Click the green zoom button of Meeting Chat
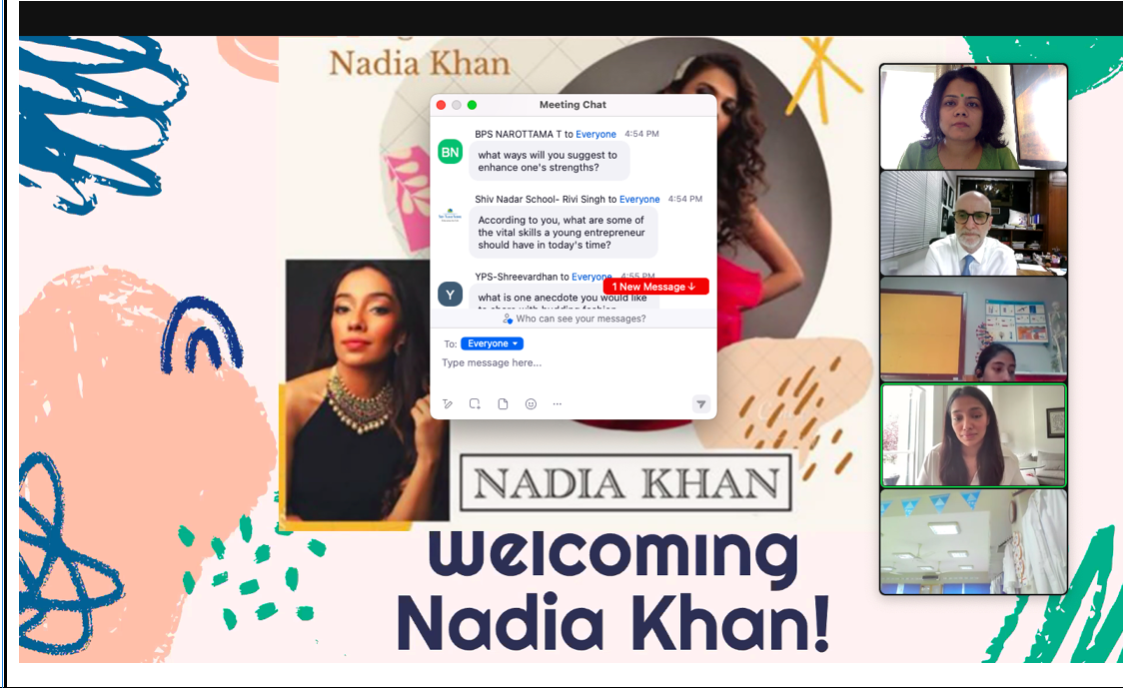1123x688 pixels. pos(472,105)
